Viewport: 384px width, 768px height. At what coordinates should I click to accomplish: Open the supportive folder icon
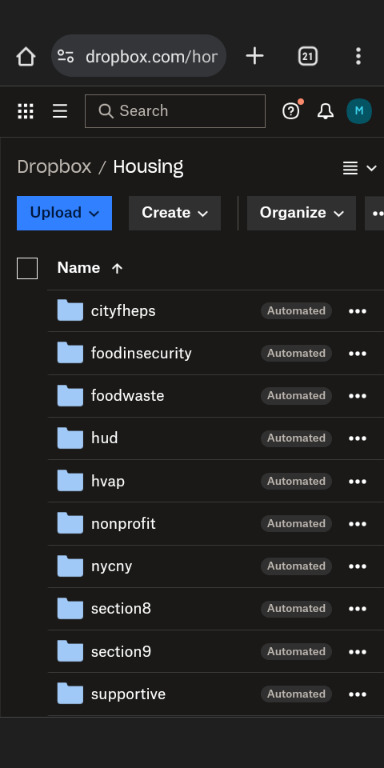point(70,694)
